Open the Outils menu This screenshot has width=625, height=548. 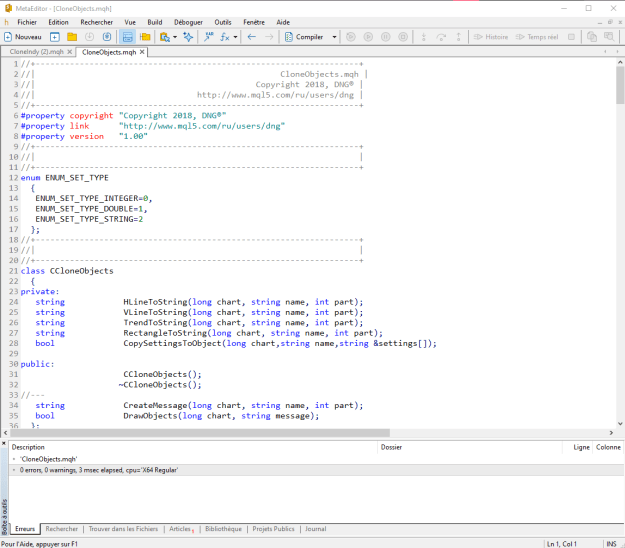223,22
